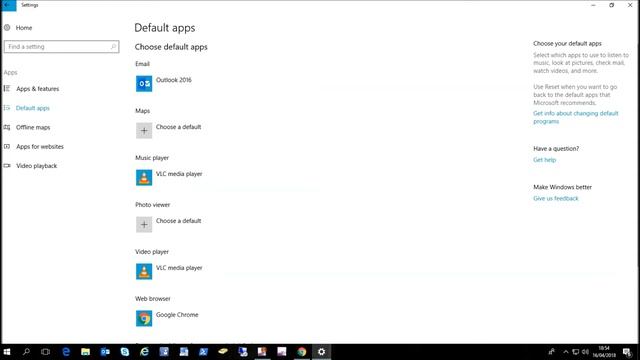Click the plus icon under Maps
Image resolution: width=640 pixels, height=360 pixels.
coord(144,131)
